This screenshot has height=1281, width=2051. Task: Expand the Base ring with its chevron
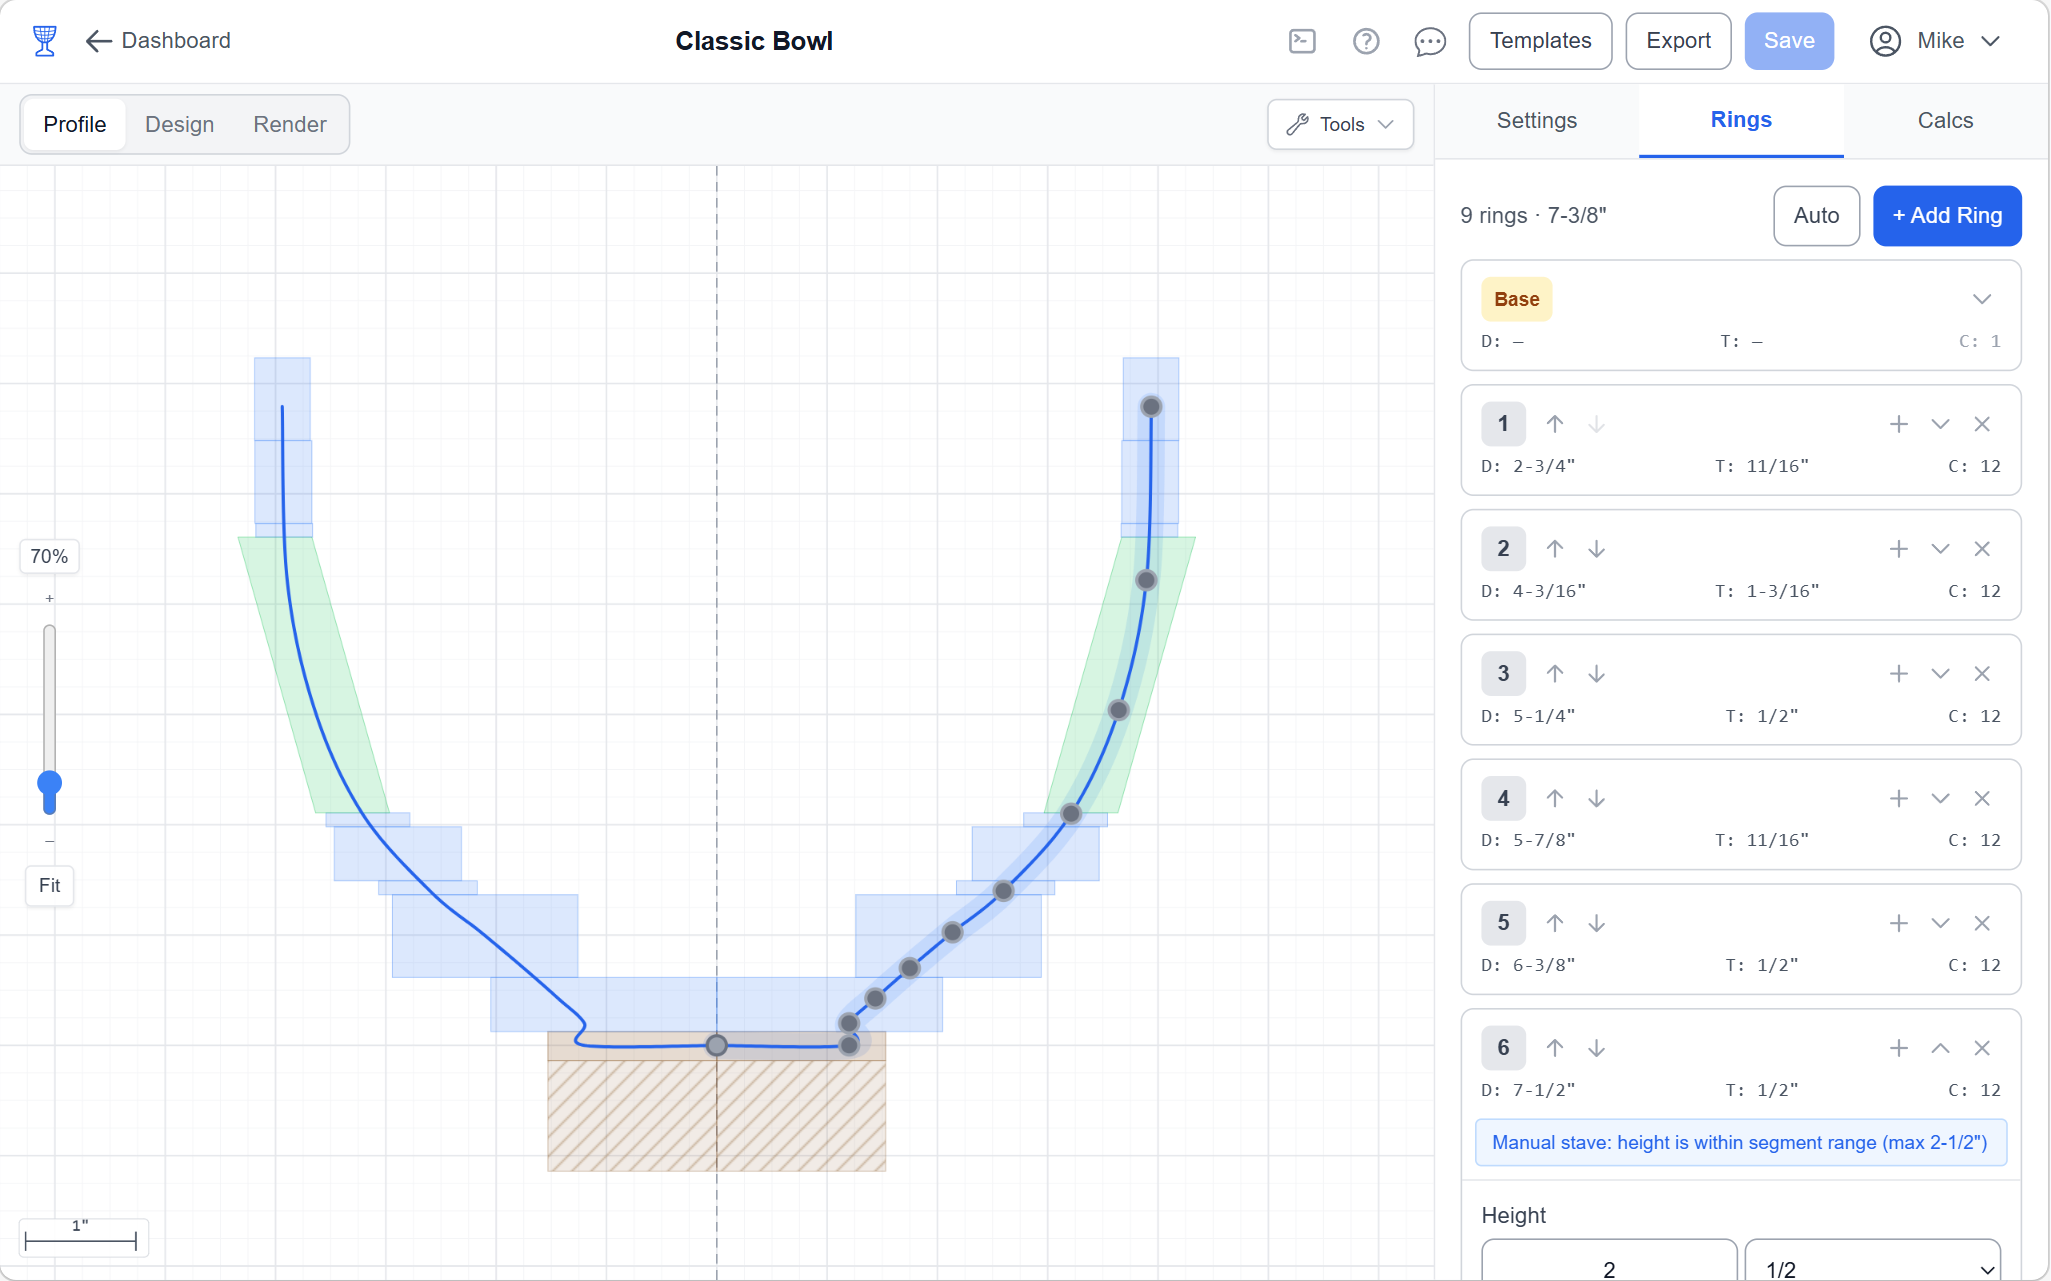click(x=1981, y=298)
